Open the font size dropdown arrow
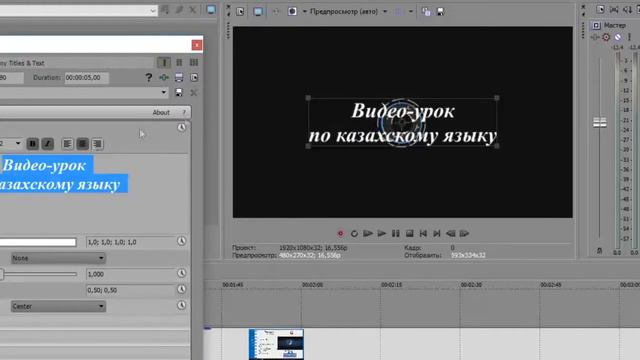This screenshot has width=640, height=360. click(x=18, y=143)
